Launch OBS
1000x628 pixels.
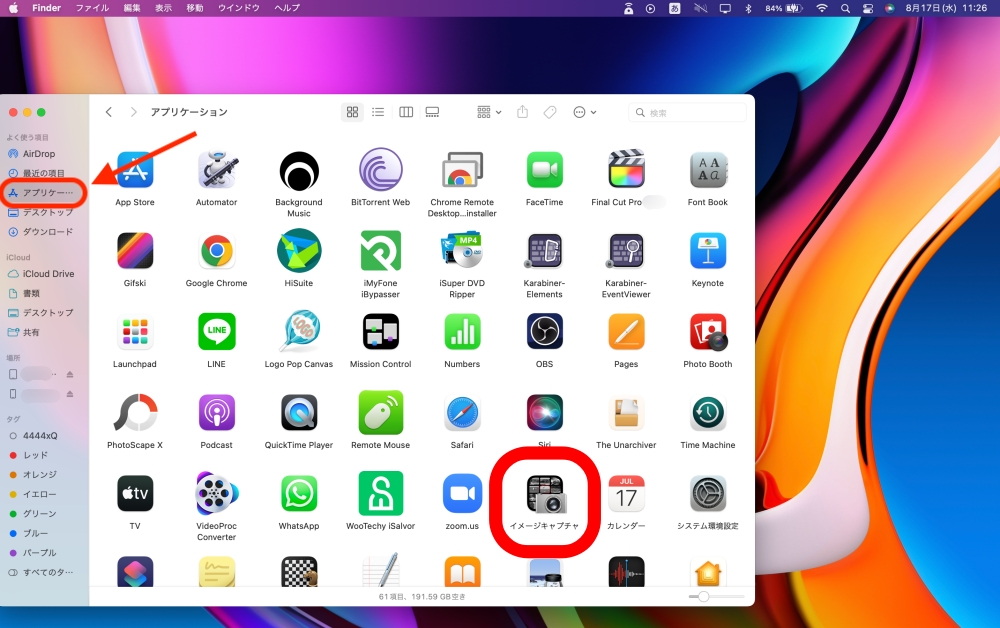pyautogui.click(x=545, y=332)
